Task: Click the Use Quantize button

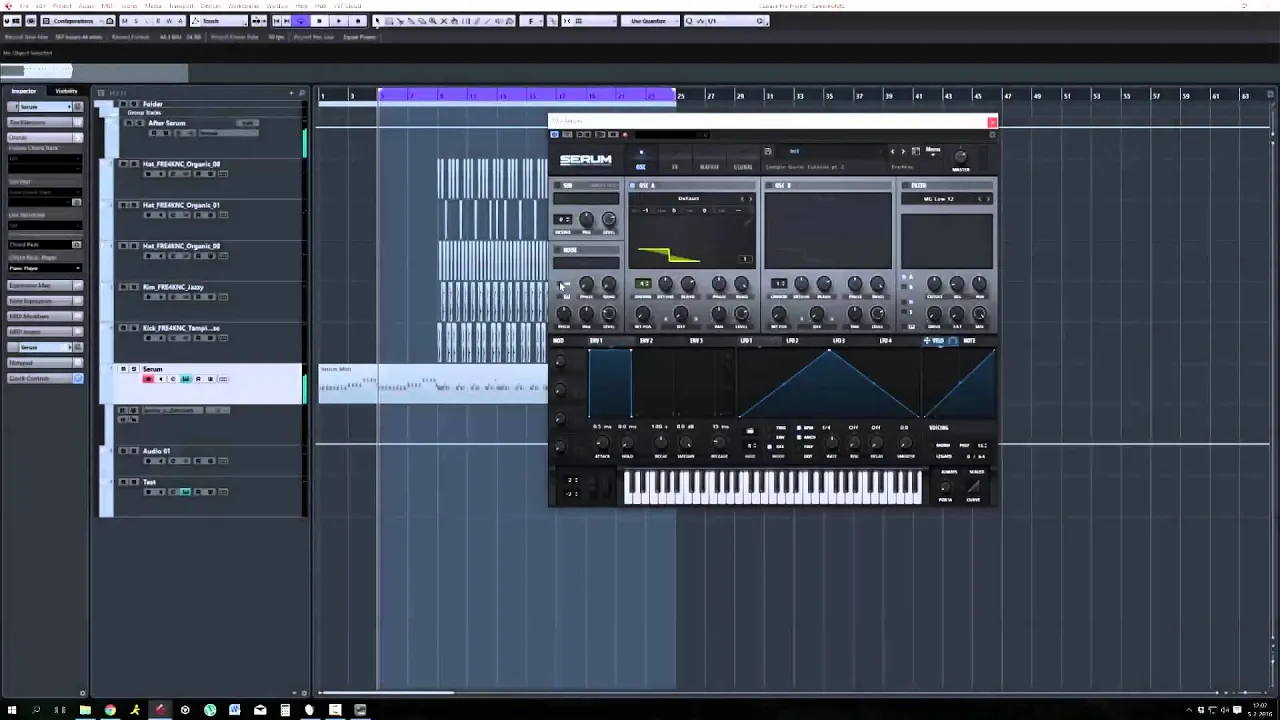Action: point(648,21)
